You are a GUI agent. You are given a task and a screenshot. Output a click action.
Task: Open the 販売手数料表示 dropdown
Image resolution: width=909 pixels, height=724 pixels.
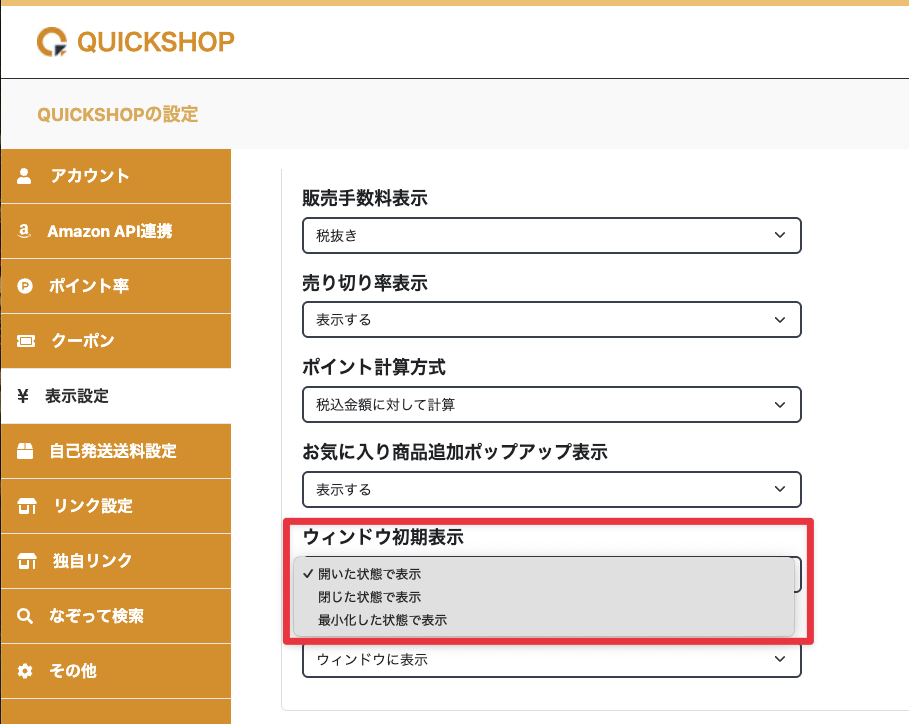coord(551,235)
